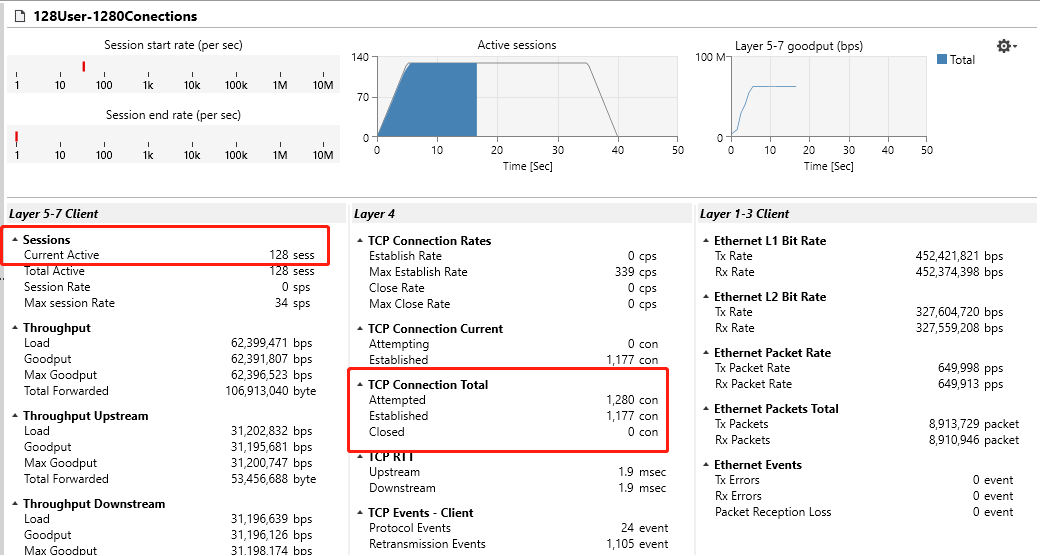Open the gear settings dropdown

[1006, 46]
